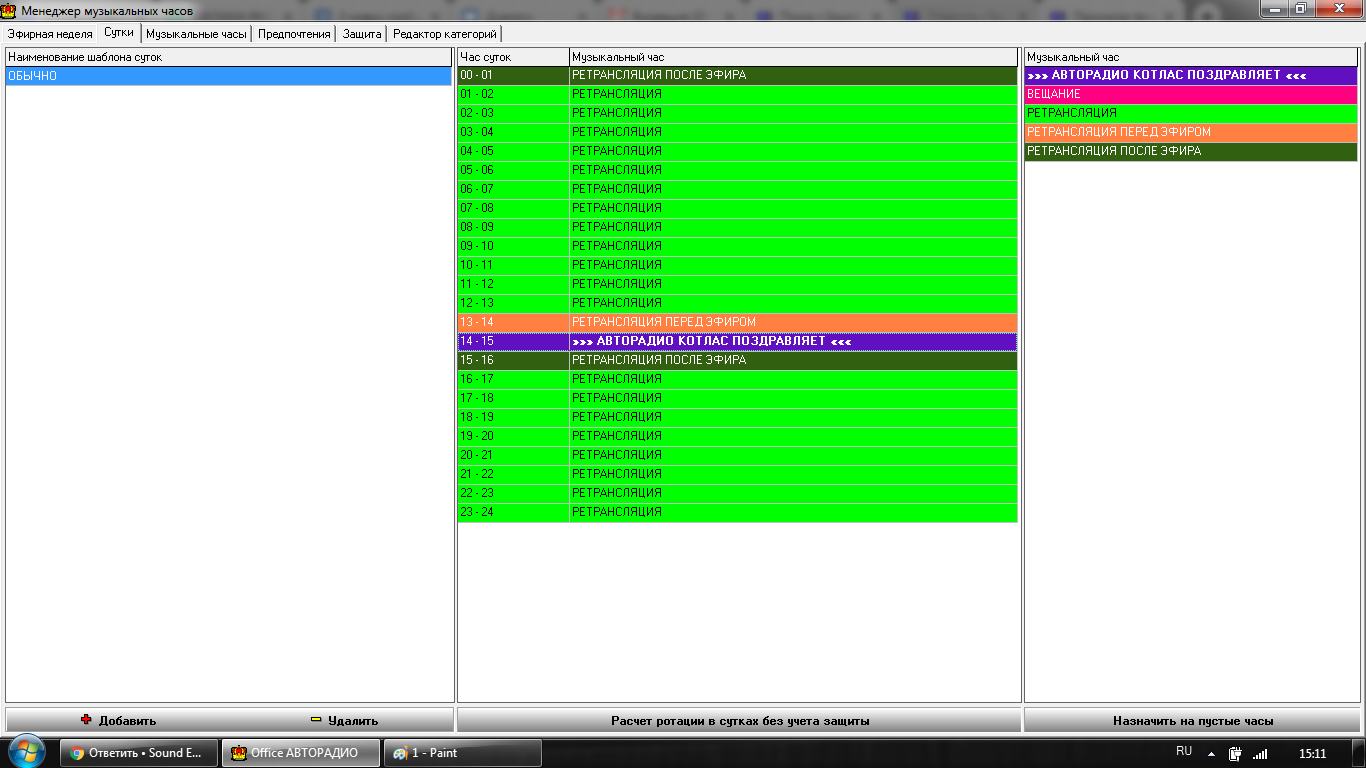Screen dimensions: 1366x768
Task: Open the Предпочтения tab
Action: pyautogui.click(x=294, y=34)
